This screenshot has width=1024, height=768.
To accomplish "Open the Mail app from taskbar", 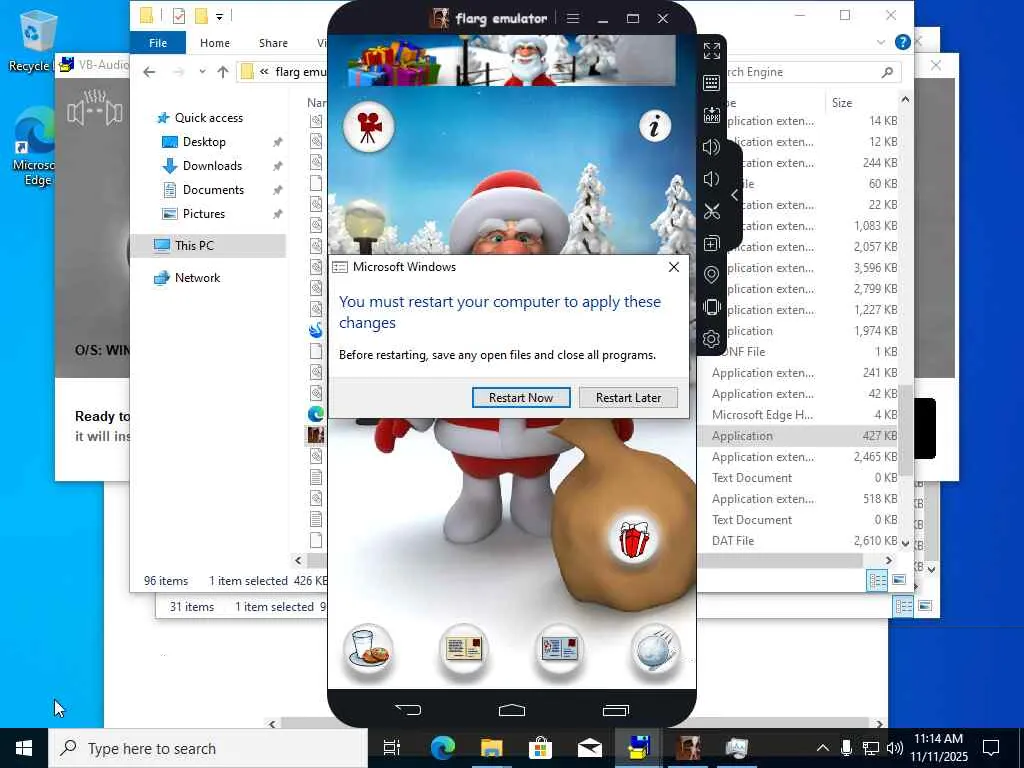I will pos(590,748).
